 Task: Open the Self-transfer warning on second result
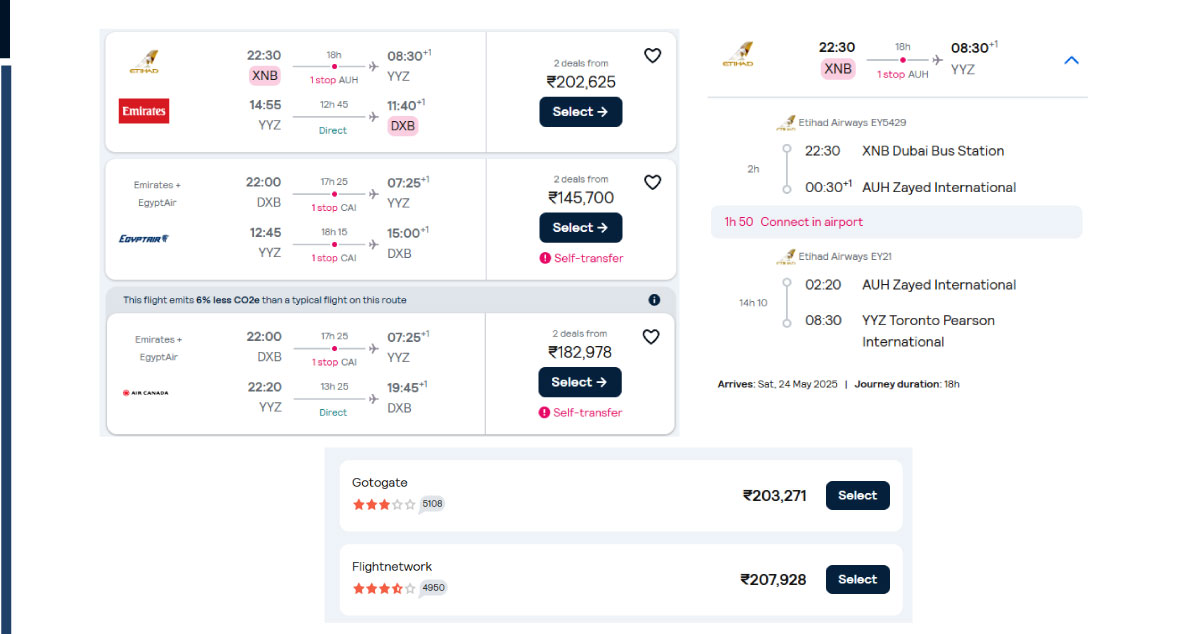[582, 258]
